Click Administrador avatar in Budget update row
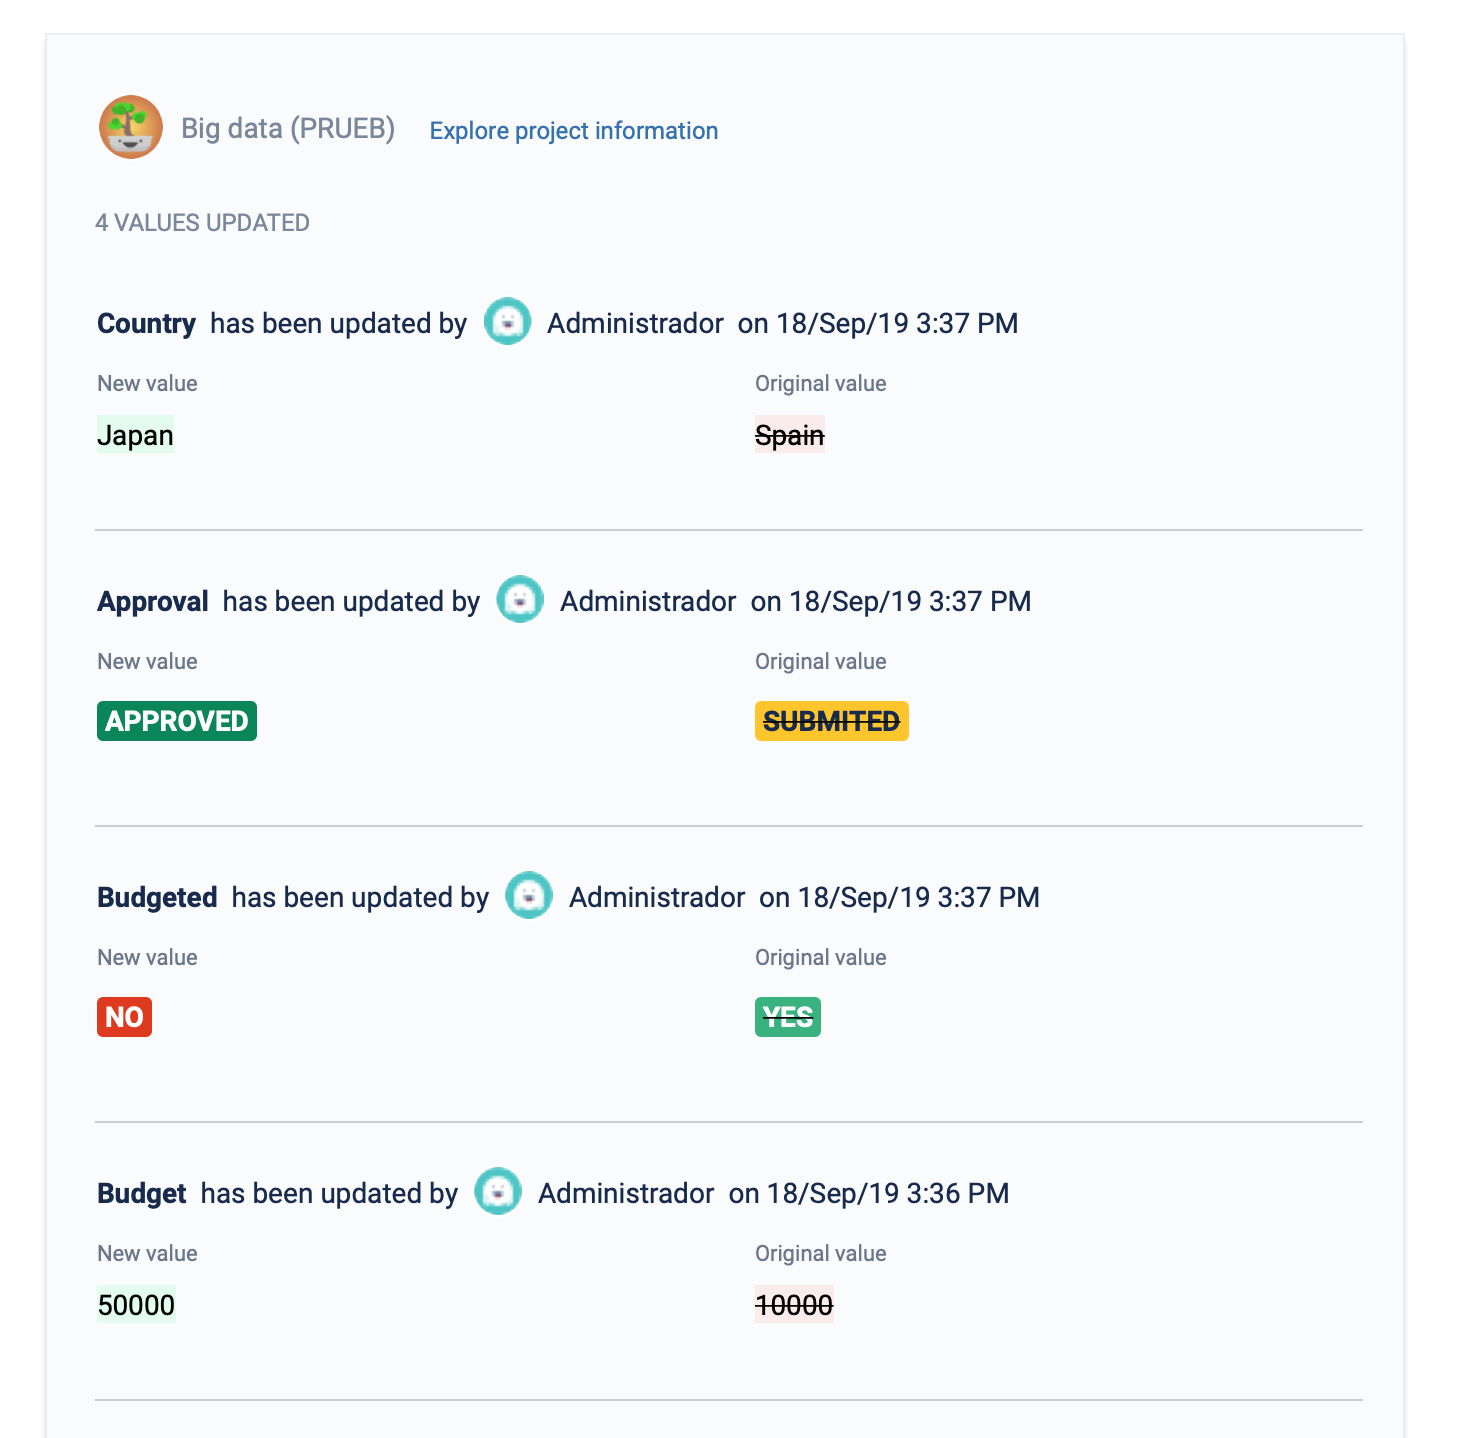This screenshot has width=1462, height=1438. click(498, 1192)
